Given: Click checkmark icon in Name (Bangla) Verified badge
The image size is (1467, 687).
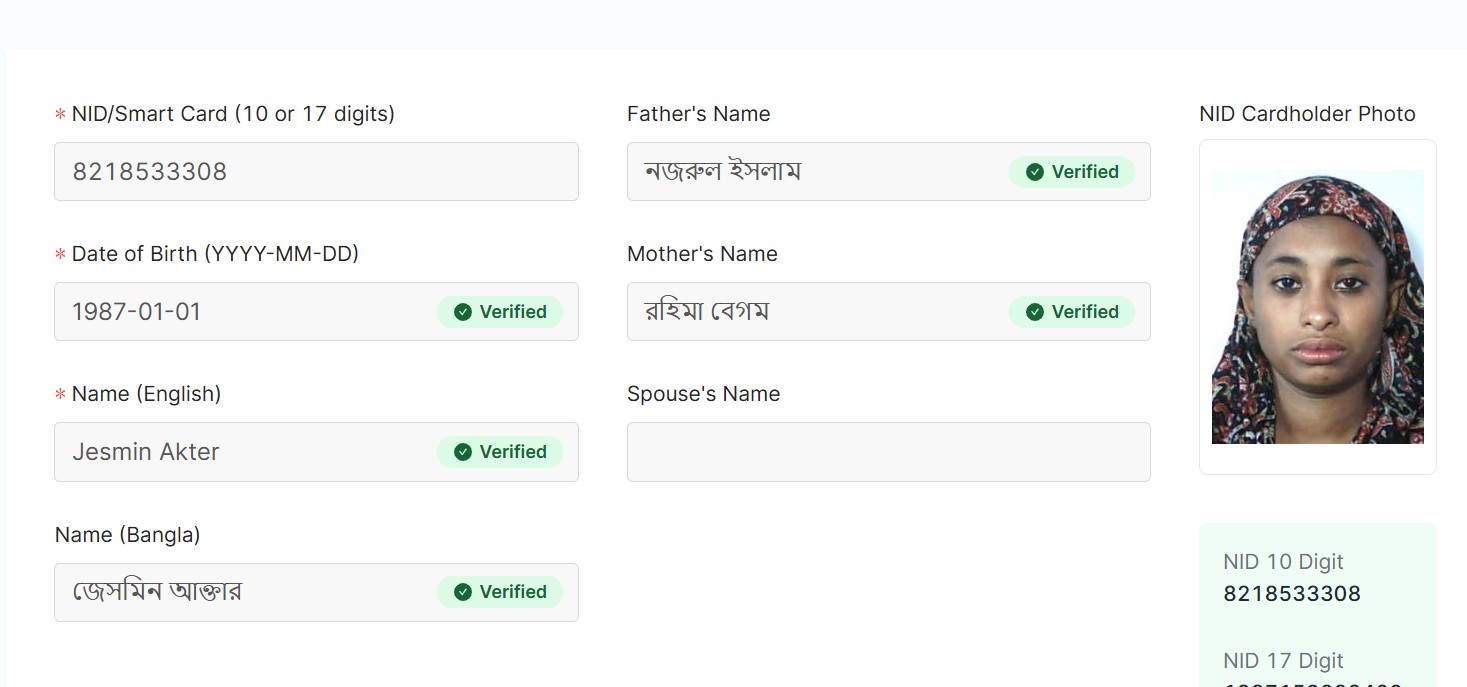Looking at the screenshot, I should pyautogui.click(x=463, y=592).
